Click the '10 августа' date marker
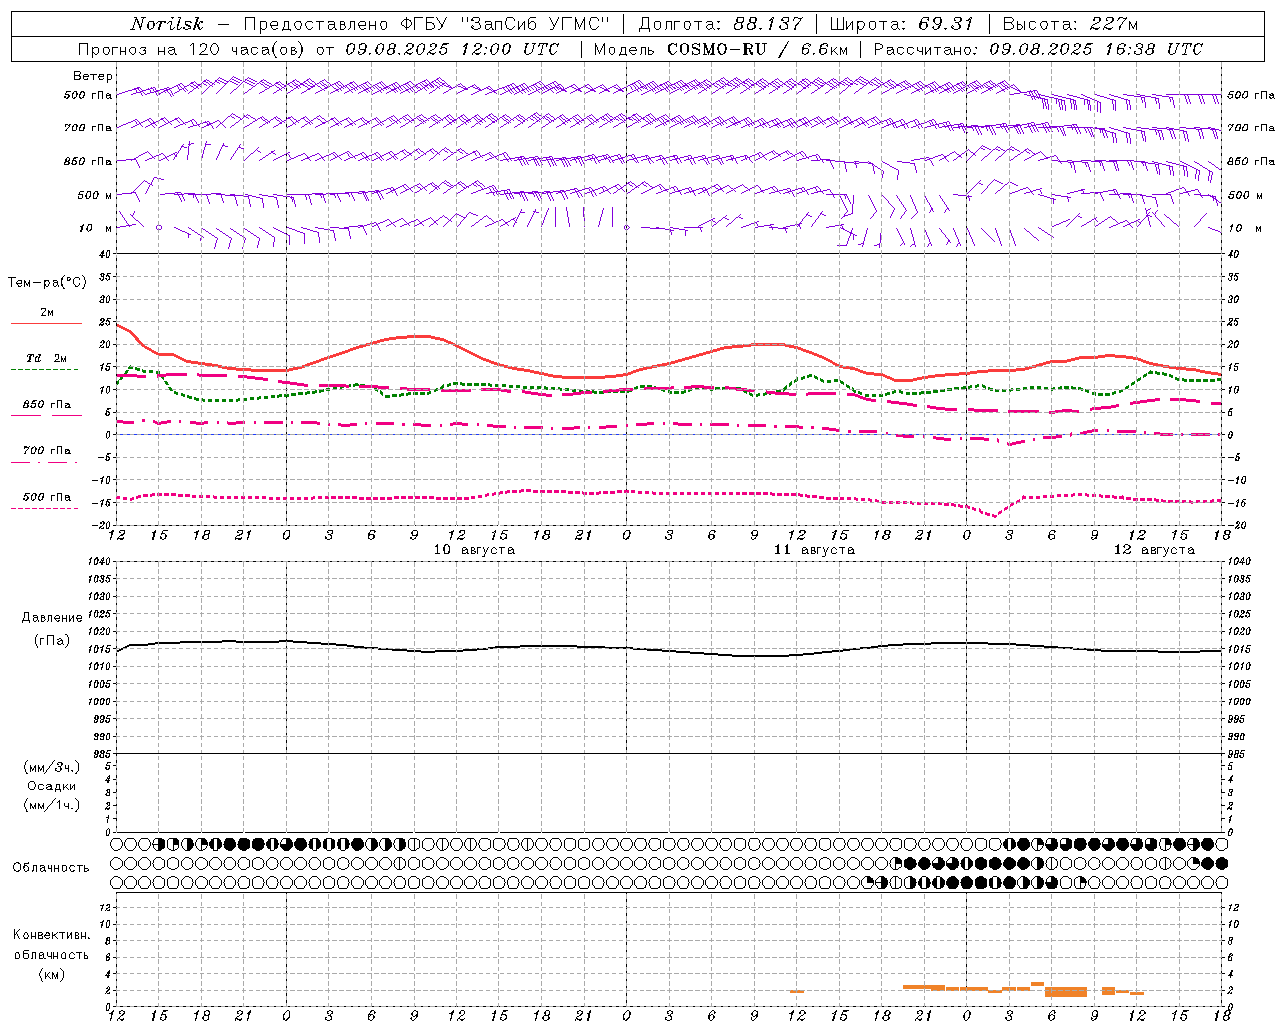The image size is (1280, 1024). coord(474,550)
